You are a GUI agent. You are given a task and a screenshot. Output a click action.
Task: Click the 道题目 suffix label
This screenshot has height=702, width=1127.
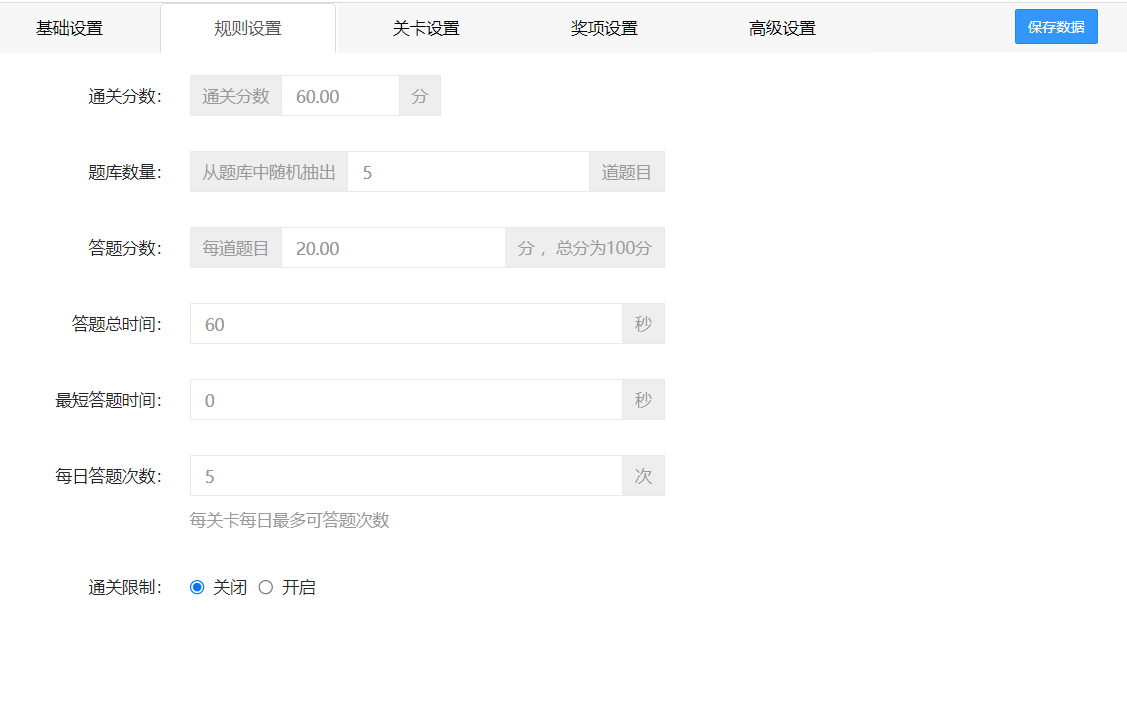(627, 172)
